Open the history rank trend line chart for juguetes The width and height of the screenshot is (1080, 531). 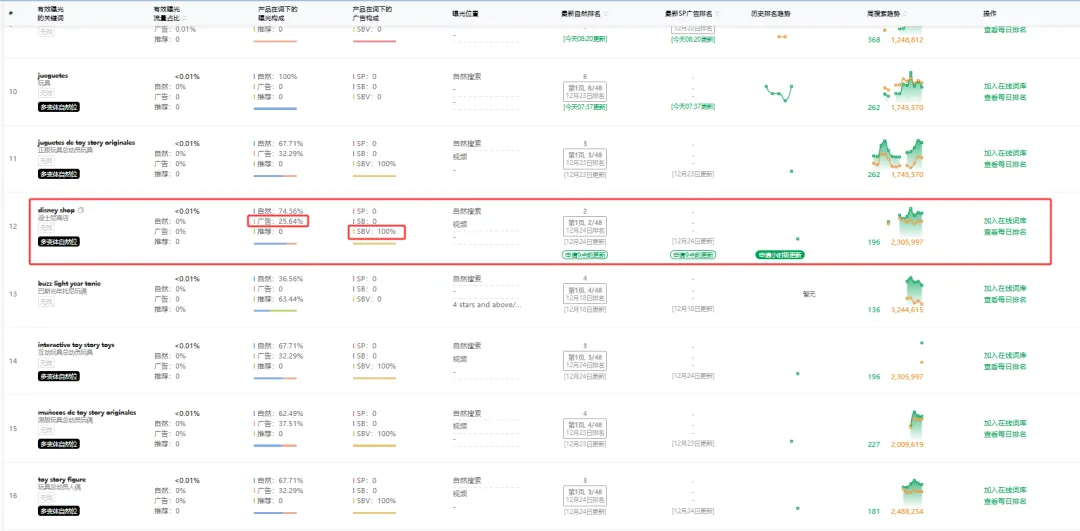[x=780, y=92]
